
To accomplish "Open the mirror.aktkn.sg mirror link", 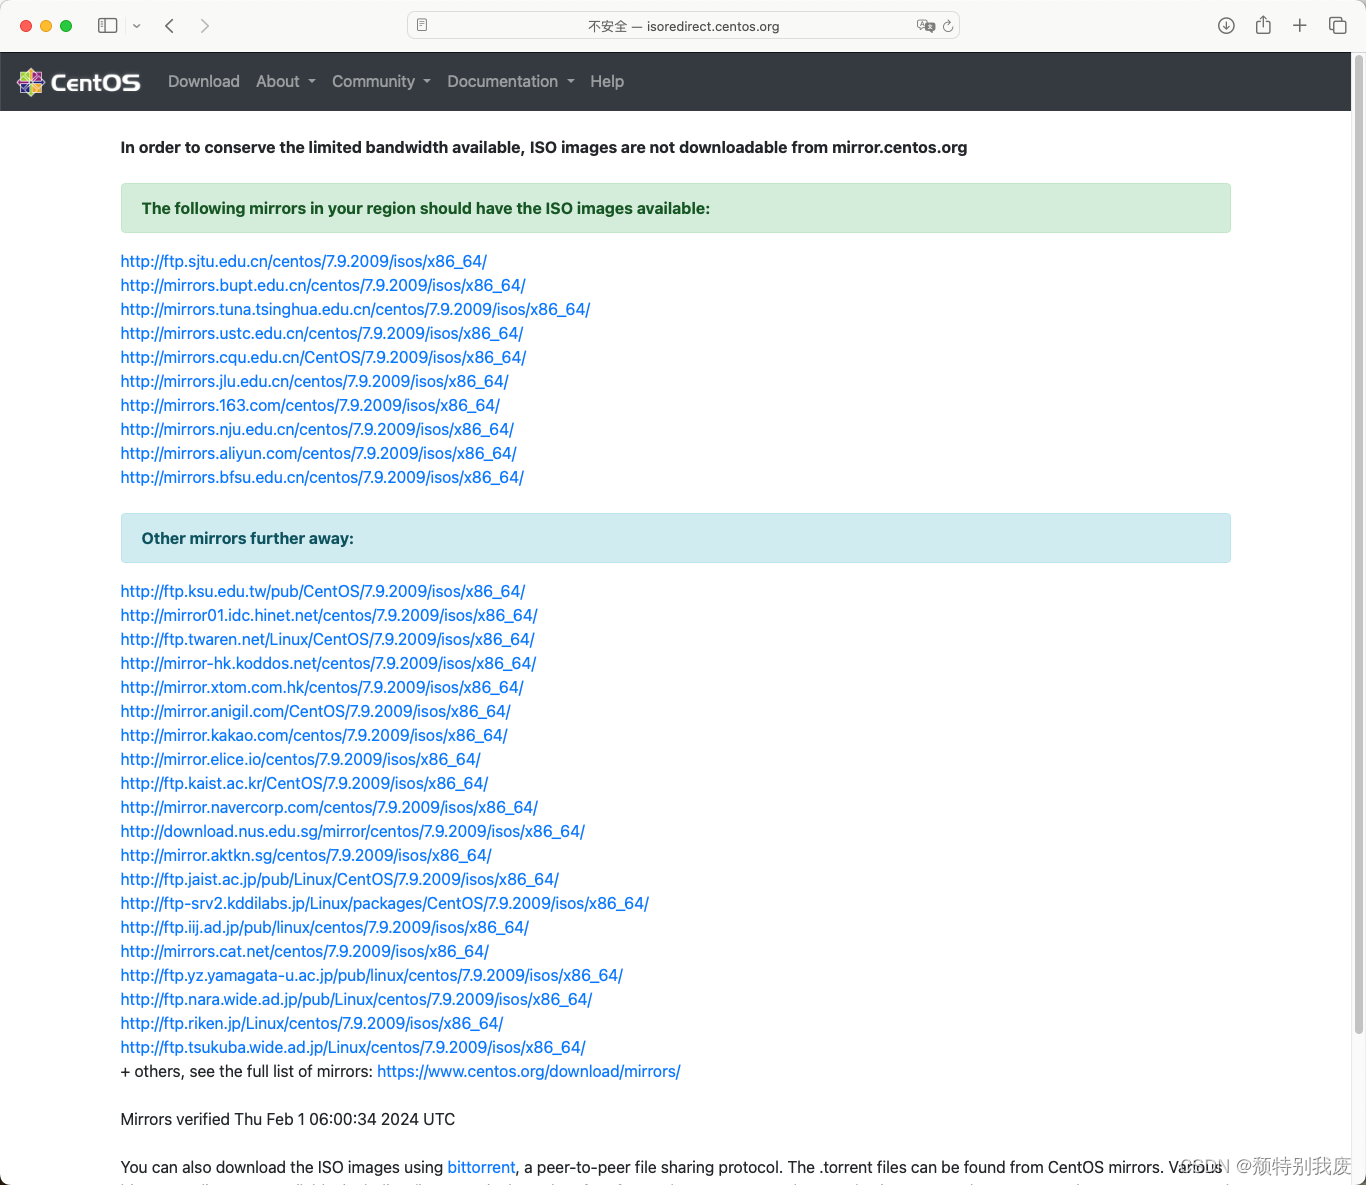I will coord(306,855).
